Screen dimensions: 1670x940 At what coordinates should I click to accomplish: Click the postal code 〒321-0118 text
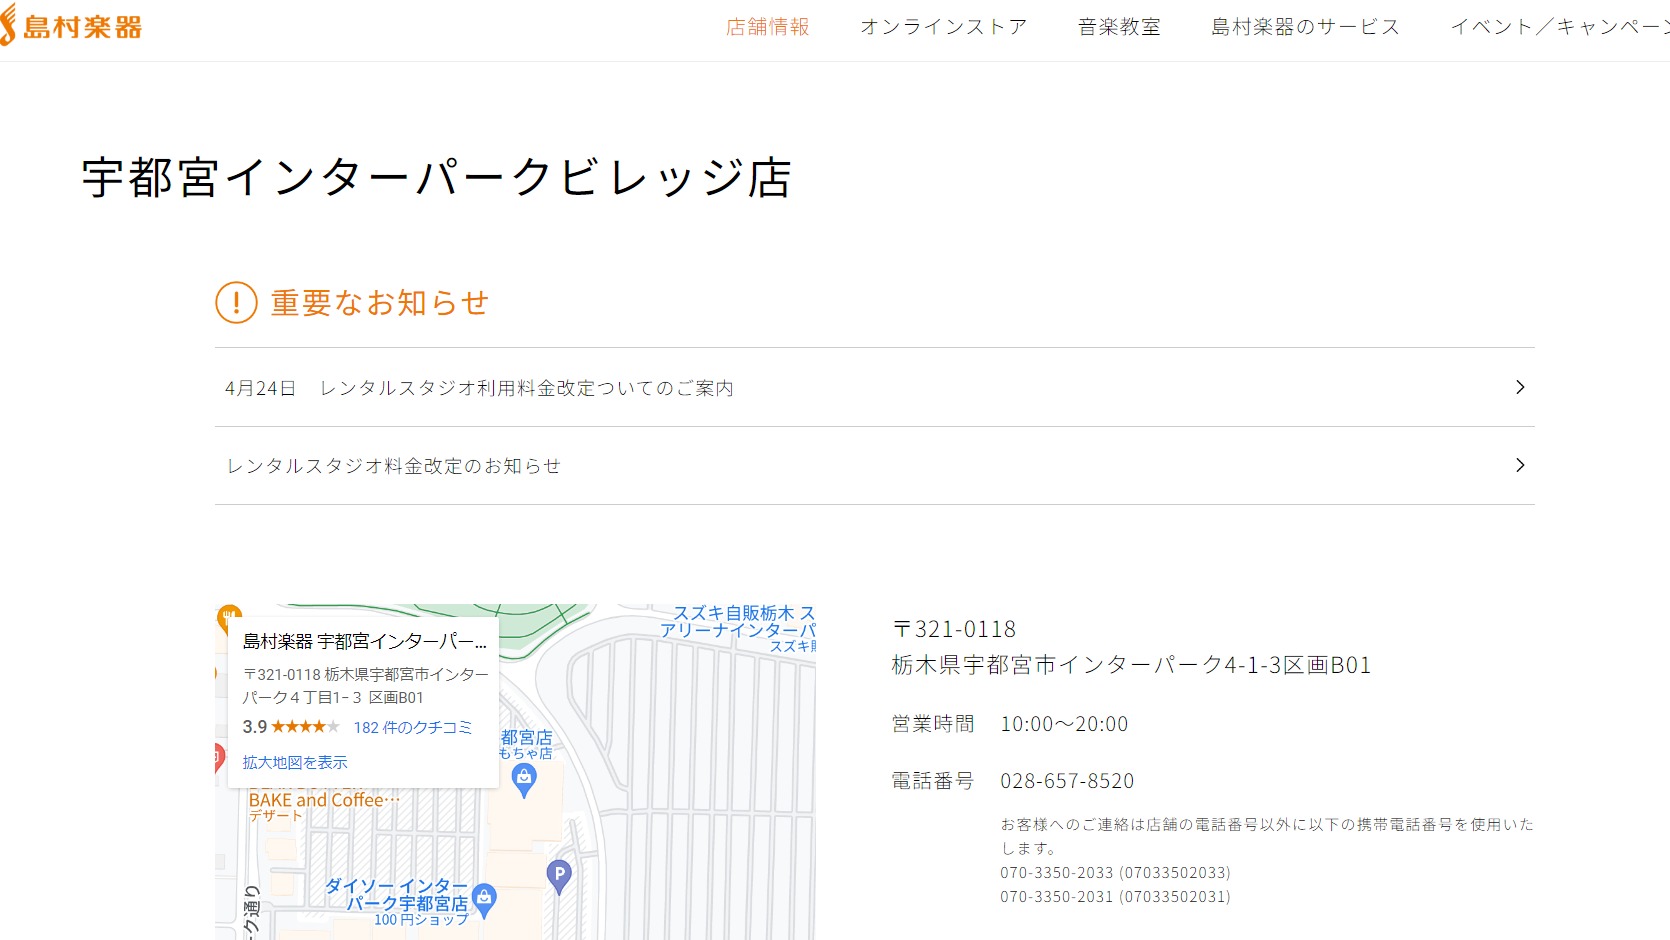click(954, 629)
